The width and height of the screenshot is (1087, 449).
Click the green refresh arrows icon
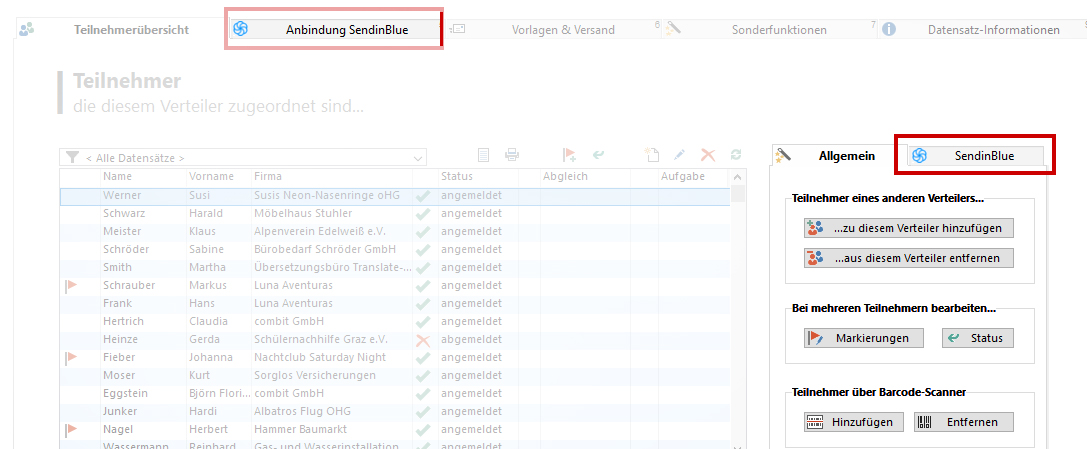pyautogui.click(x=736, y=155)
